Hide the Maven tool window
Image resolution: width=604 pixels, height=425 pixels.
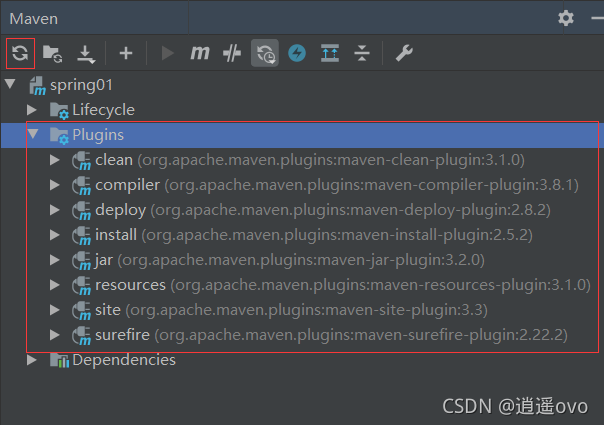click(x=597, y=18)
